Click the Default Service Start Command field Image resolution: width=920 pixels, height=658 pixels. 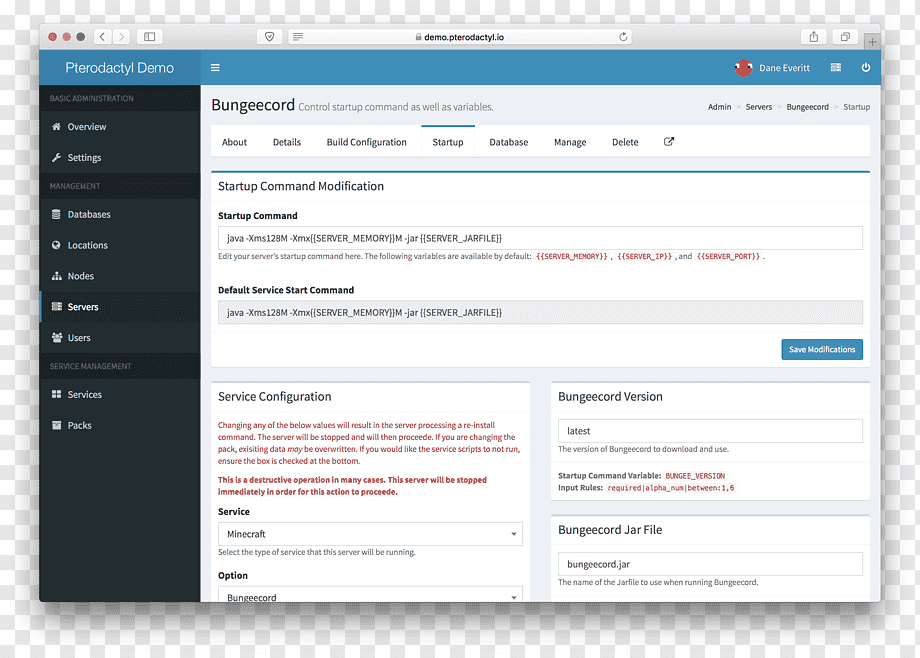point(540,312)
